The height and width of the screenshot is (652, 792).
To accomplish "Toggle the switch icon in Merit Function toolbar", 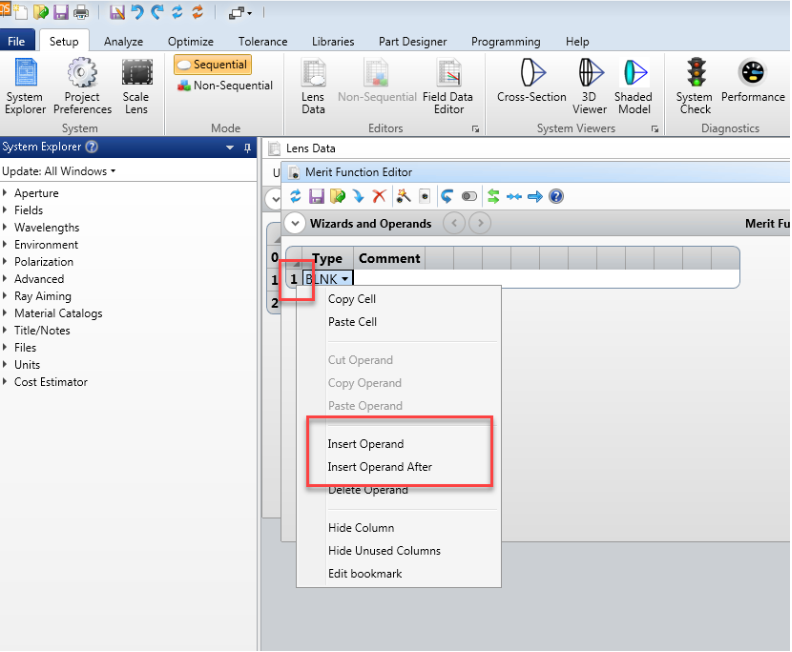I will click(x=469, y=196).
